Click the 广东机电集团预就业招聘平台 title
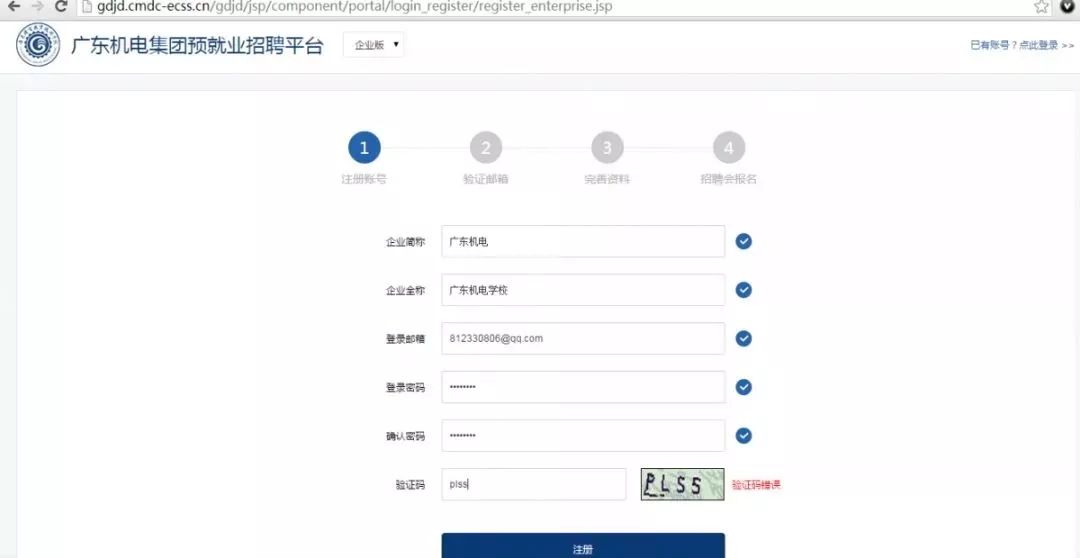 197,45
